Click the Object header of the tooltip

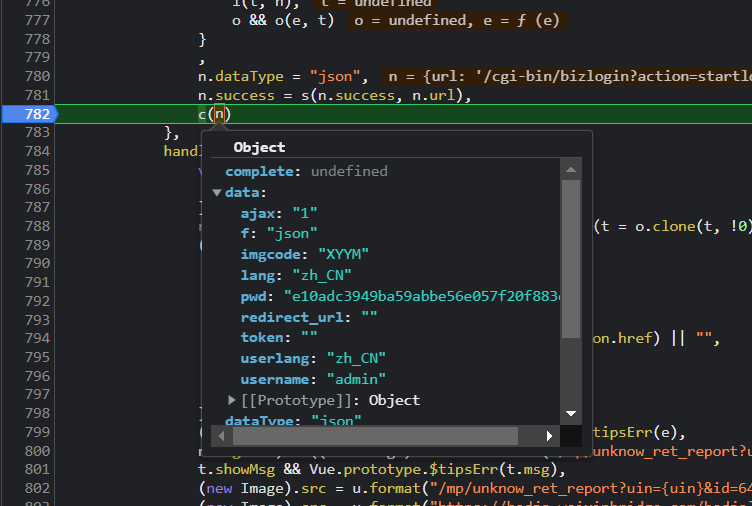point(259,147)
